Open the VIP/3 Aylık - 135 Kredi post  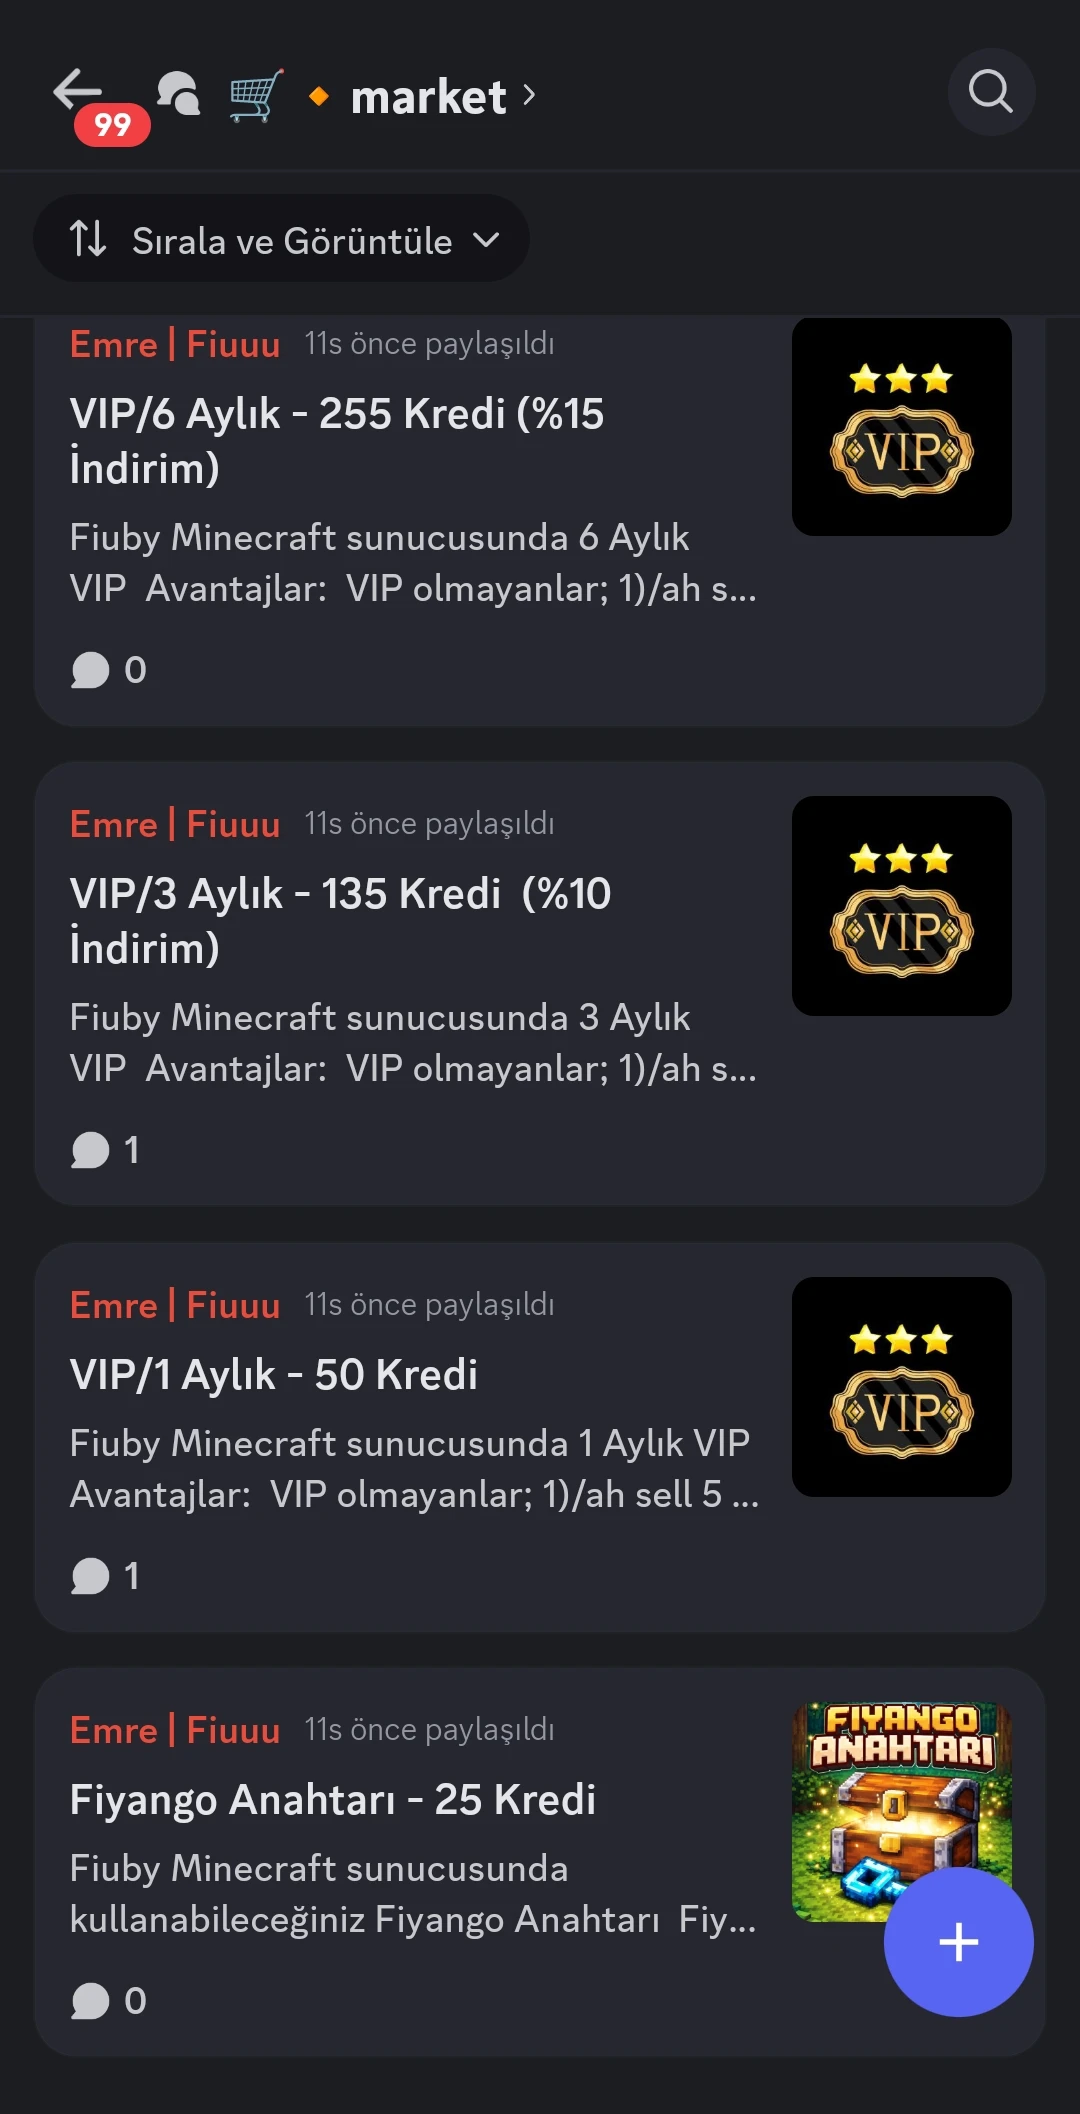tap(340, 920)
